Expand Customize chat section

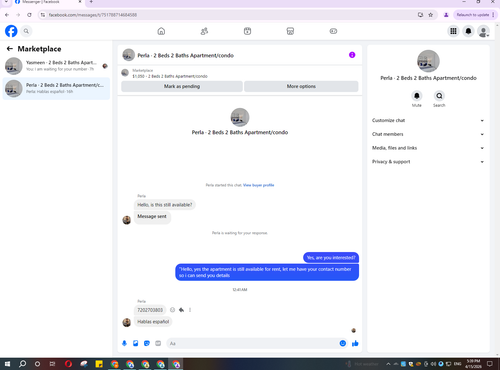click(x=428, y=120)
